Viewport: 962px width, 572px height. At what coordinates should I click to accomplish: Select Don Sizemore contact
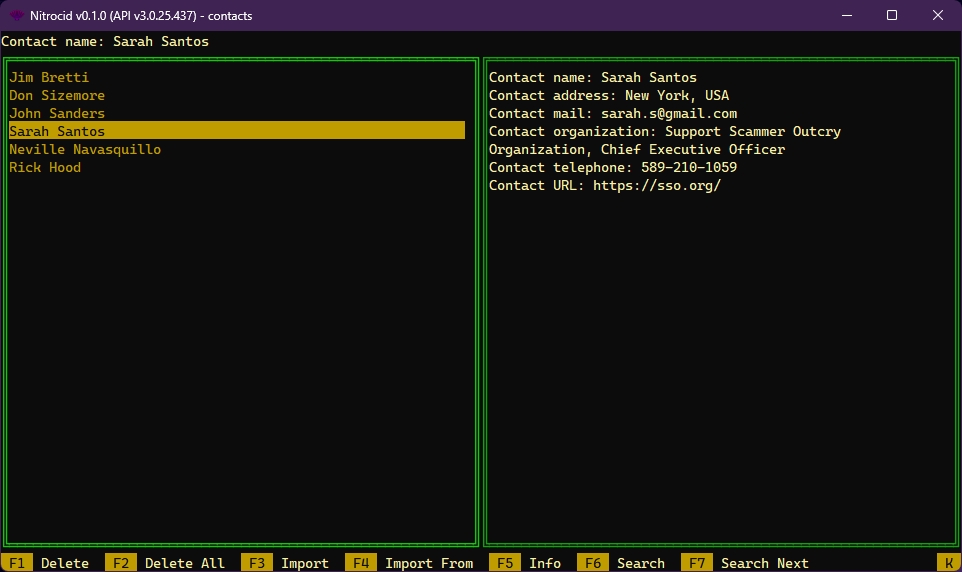[57, 95]
